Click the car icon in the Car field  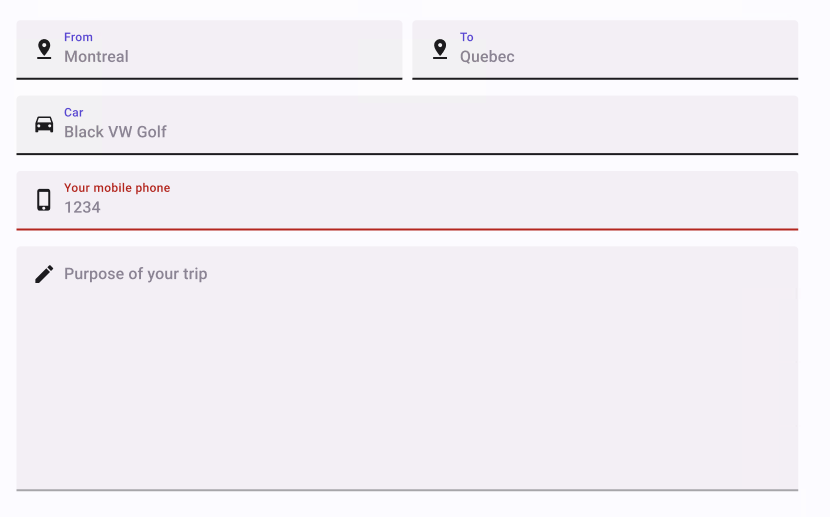click(44, 124)
